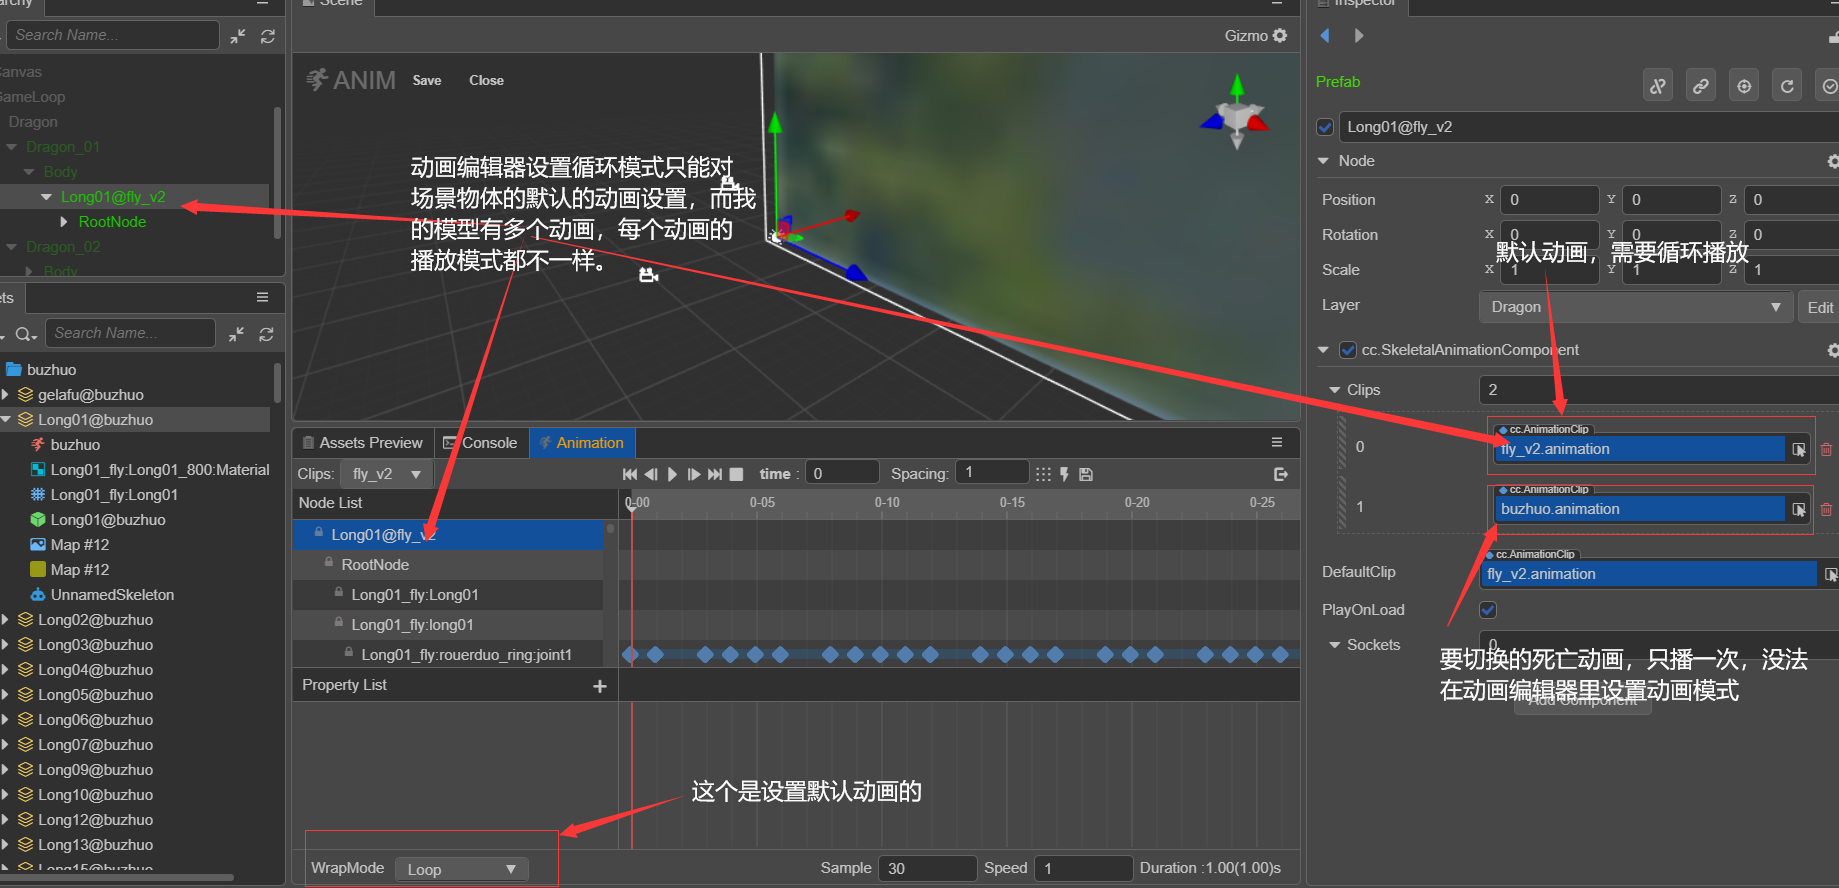1839x888 pixels.
Task: Go forward in Inspector history
Action: click(x=1358, y=36)
